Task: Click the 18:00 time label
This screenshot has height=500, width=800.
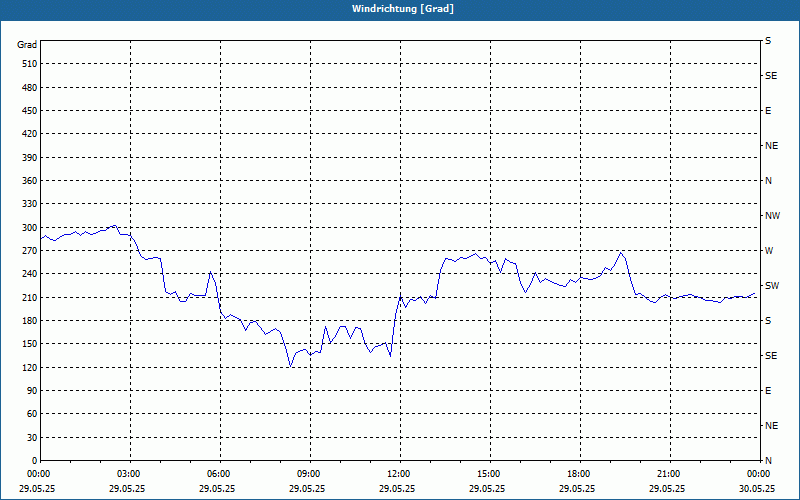Action: click(x=577, y=474)
